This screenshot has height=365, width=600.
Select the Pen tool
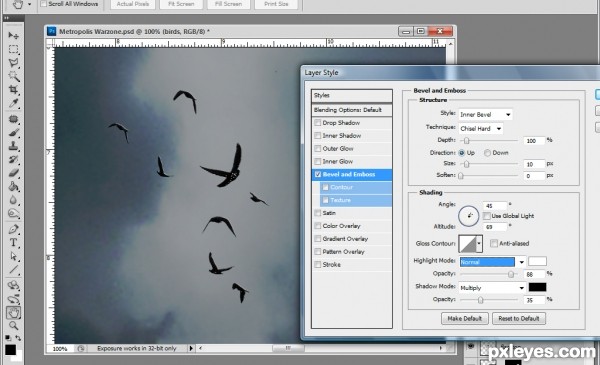point(13,229)
